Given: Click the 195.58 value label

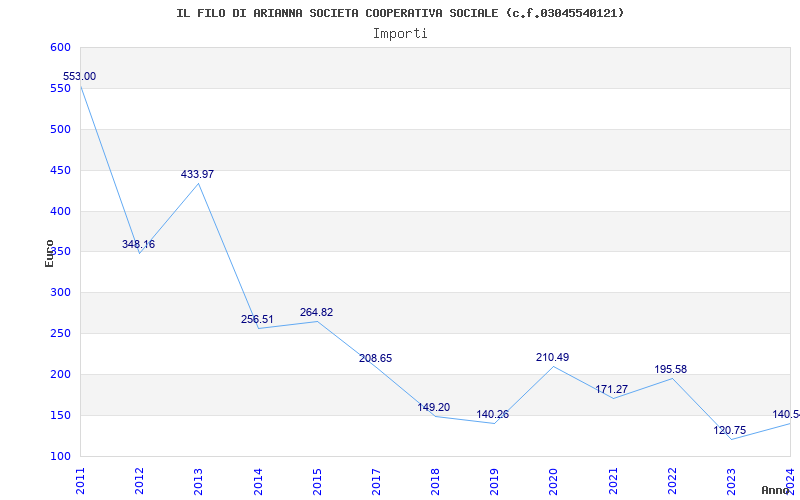Looking at the screenshot, I should coord(671,369).
